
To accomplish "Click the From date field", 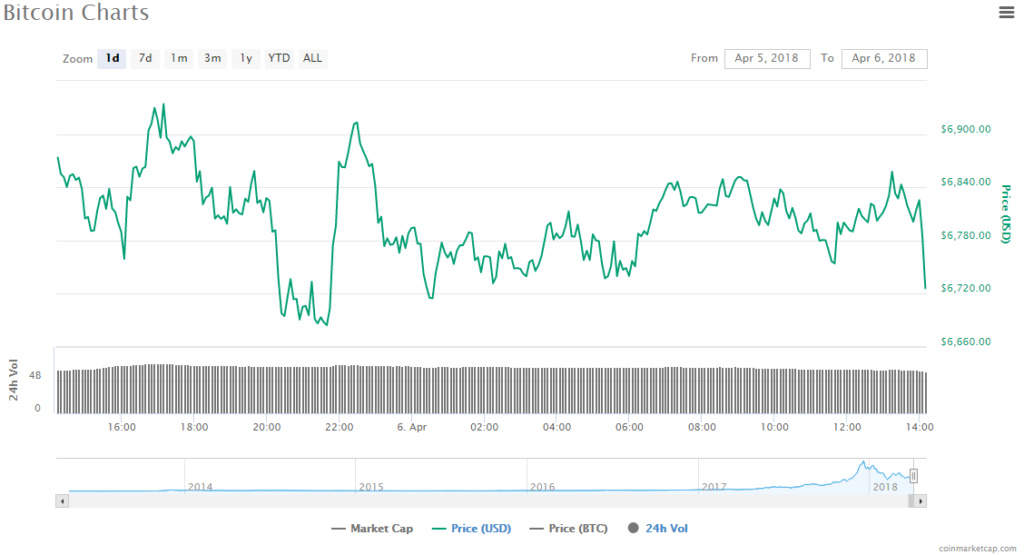I will click(x=767, y=58).
